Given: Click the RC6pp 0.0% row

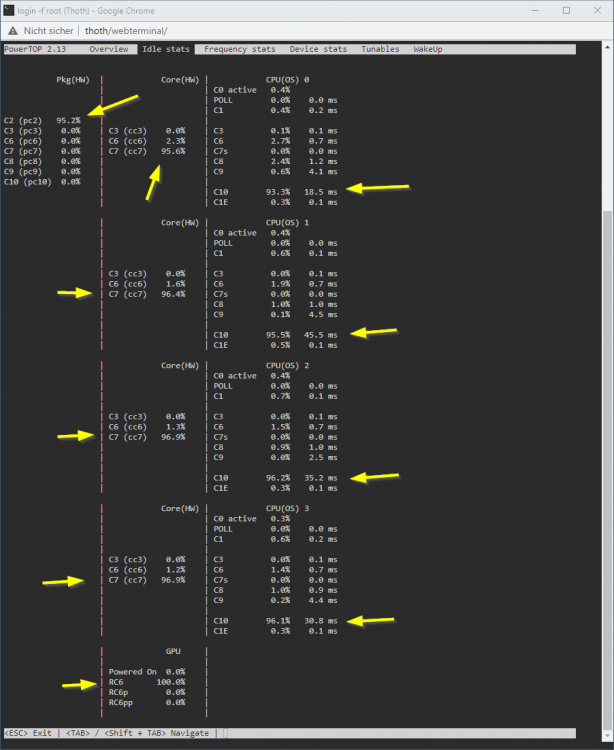Looking at the screenshot, I should (x=147, y=703).
